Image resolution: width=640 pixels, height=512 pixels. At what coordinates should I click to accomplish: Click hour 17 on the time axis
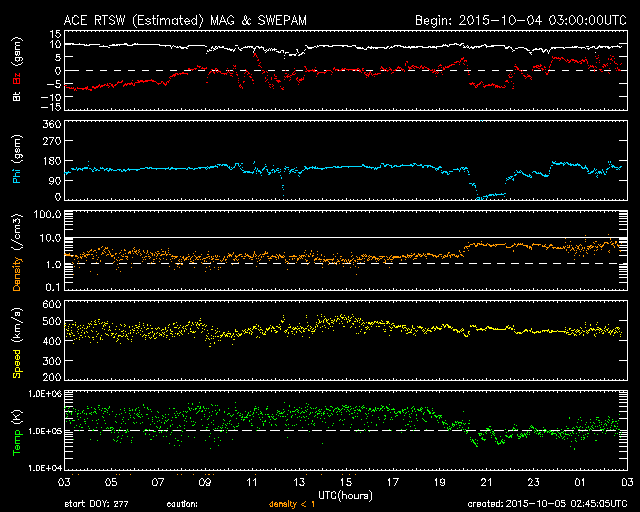pos(393,482)
